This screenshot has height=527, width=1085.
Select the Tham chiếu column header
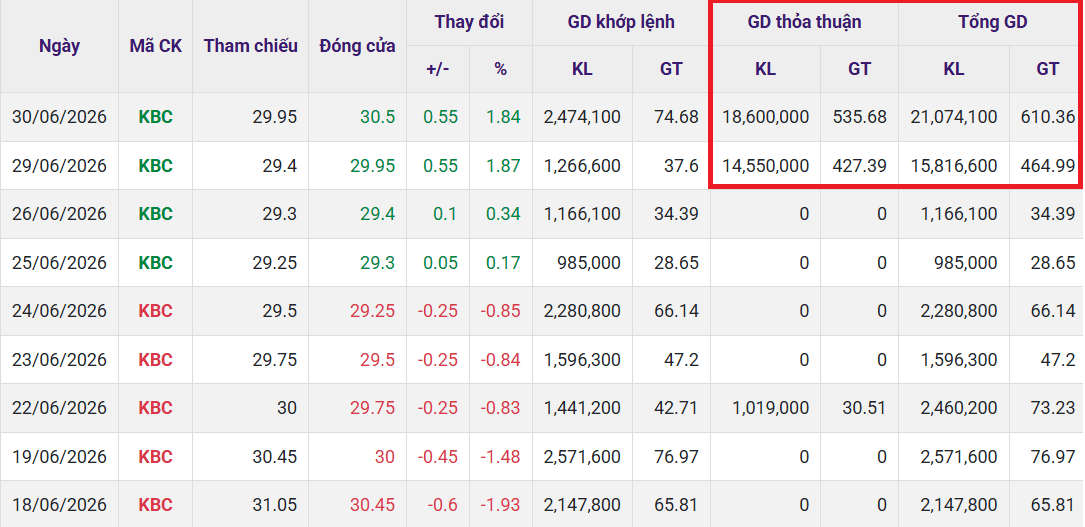tap(250, 46)
